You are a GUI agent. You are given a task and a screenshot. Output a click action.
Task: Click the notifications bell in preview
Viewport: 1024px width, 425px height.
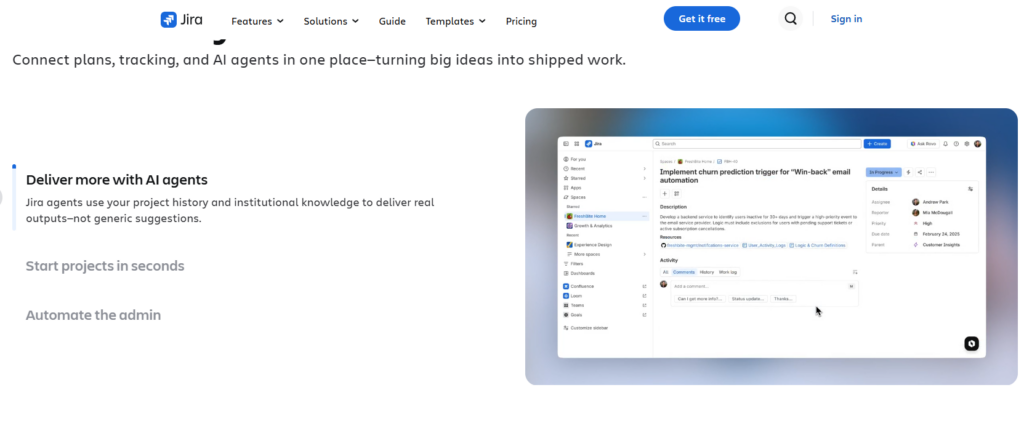pos(946,144)
